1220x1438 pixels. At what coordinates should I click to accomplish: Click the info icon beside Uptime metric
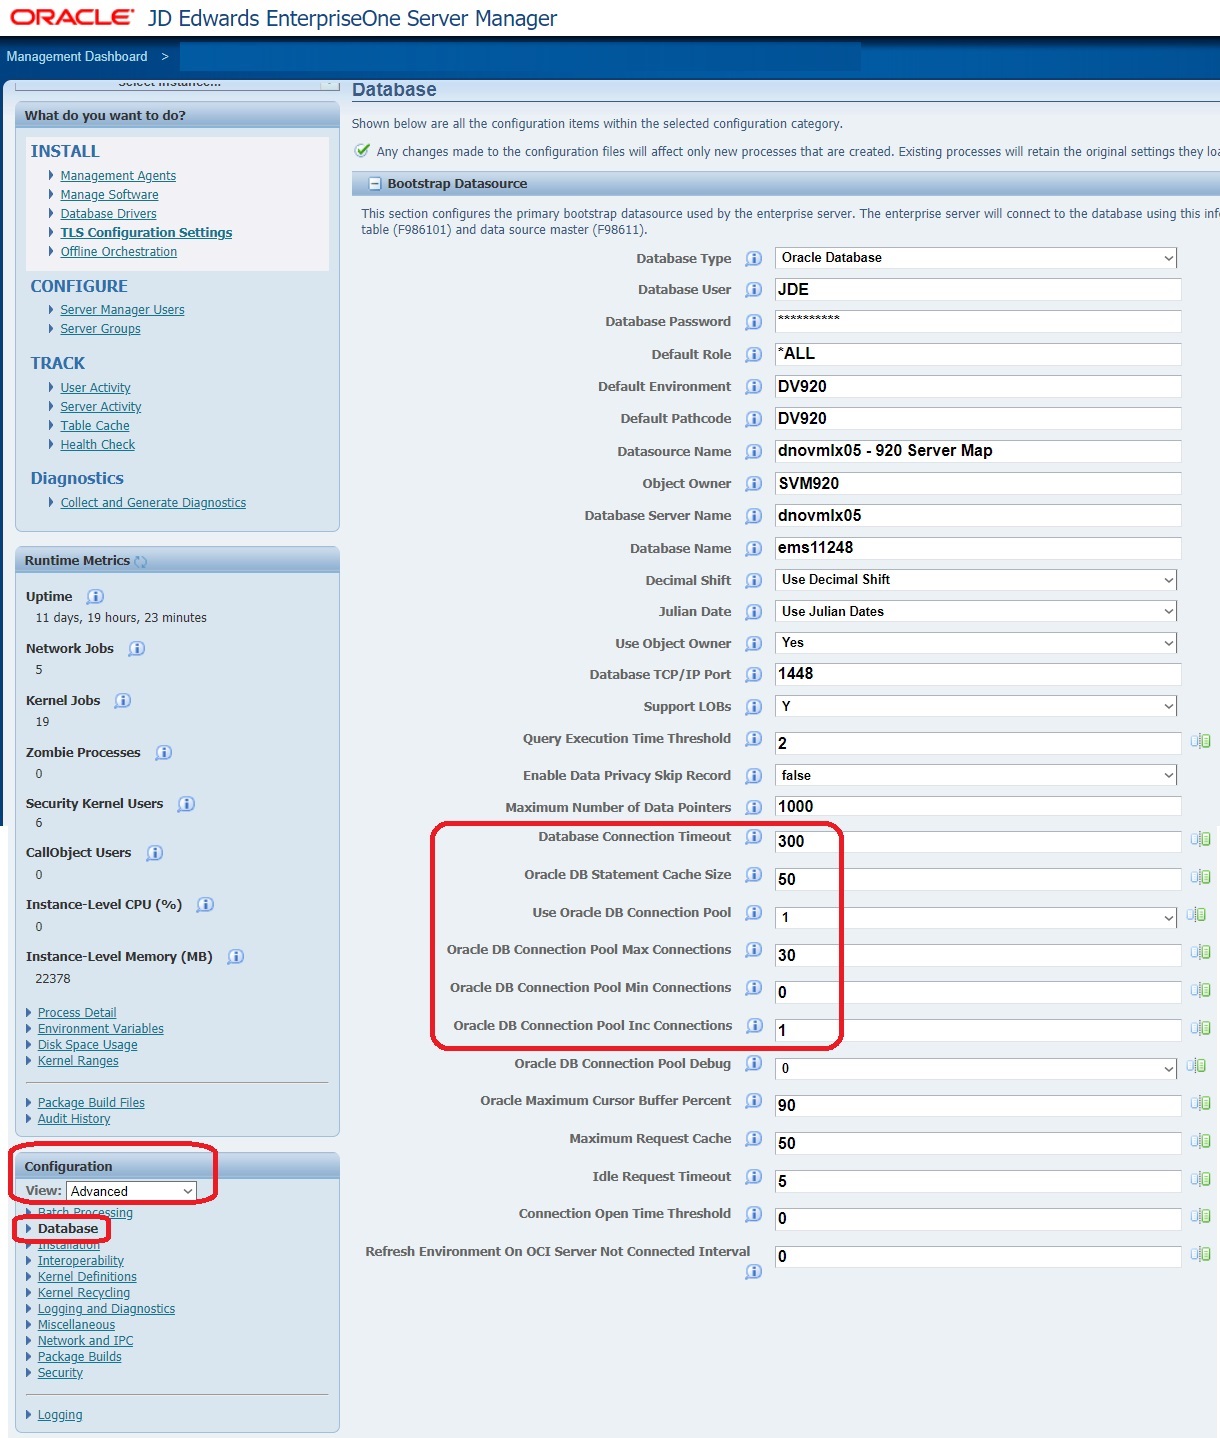95,597
